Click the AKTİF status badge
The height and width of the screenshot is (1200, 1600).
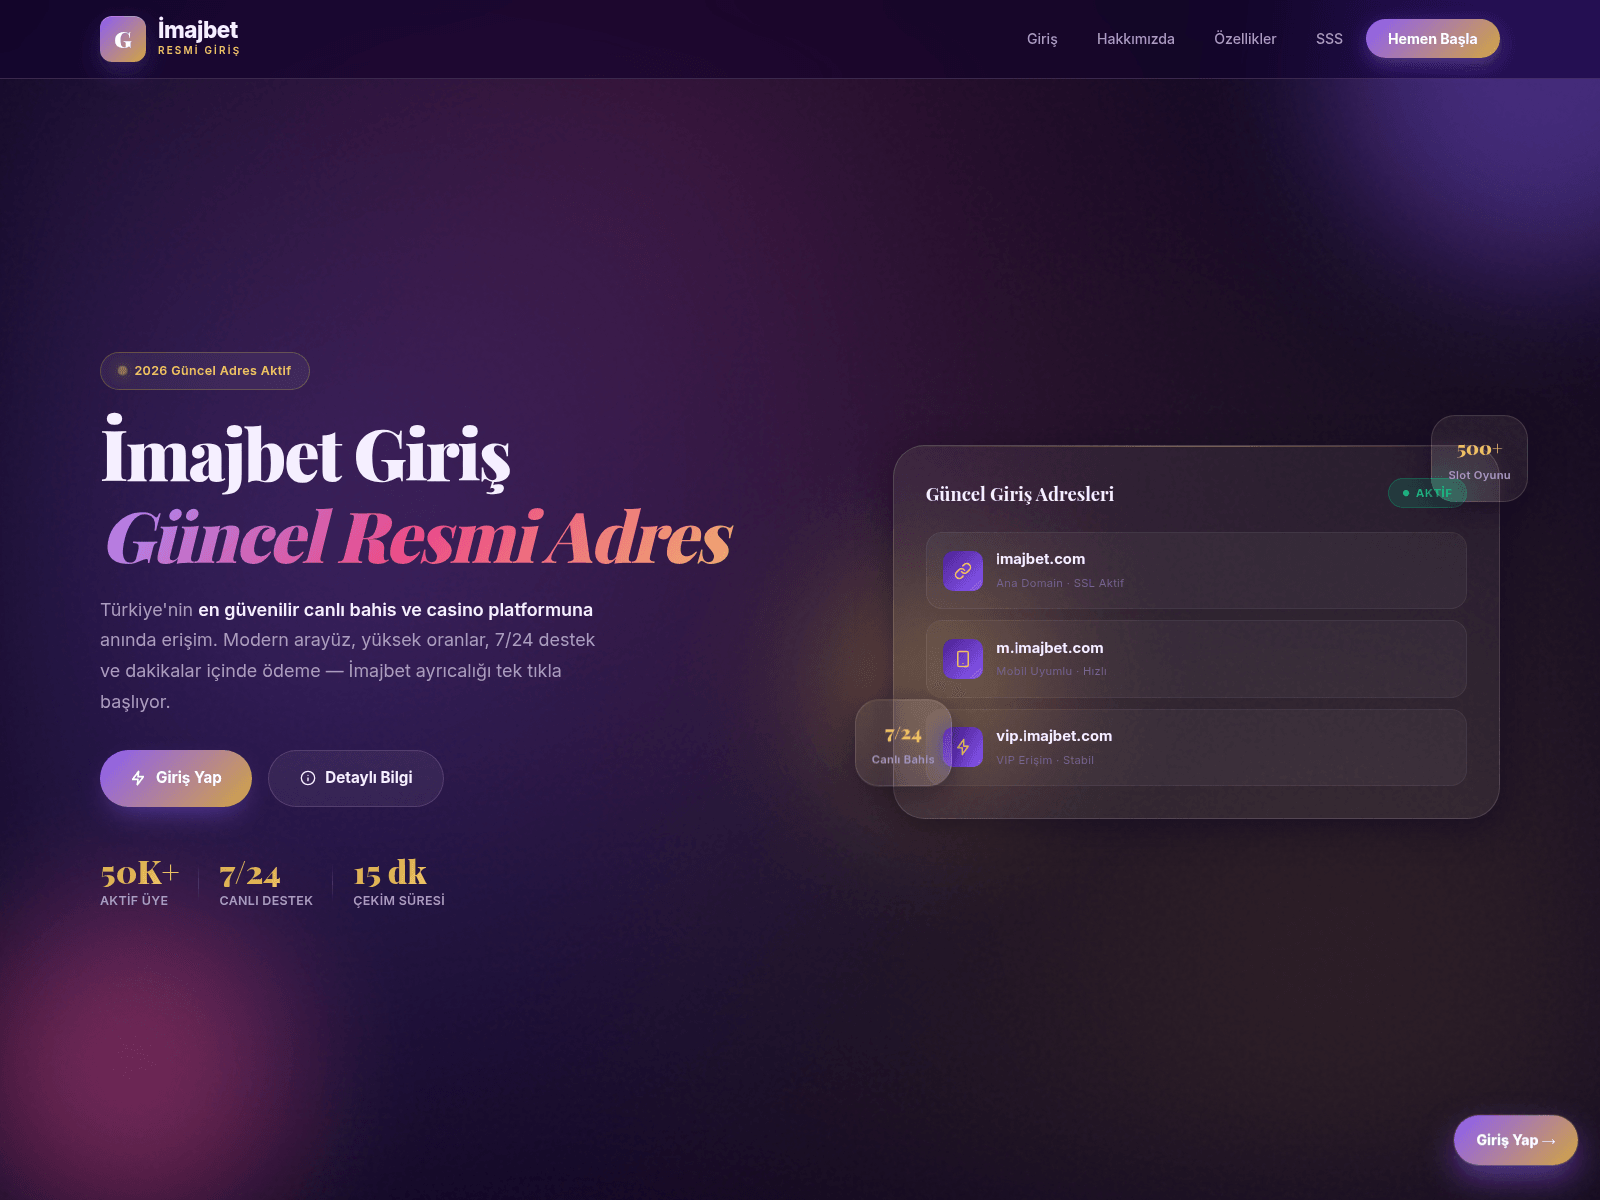pos(1427,493)
